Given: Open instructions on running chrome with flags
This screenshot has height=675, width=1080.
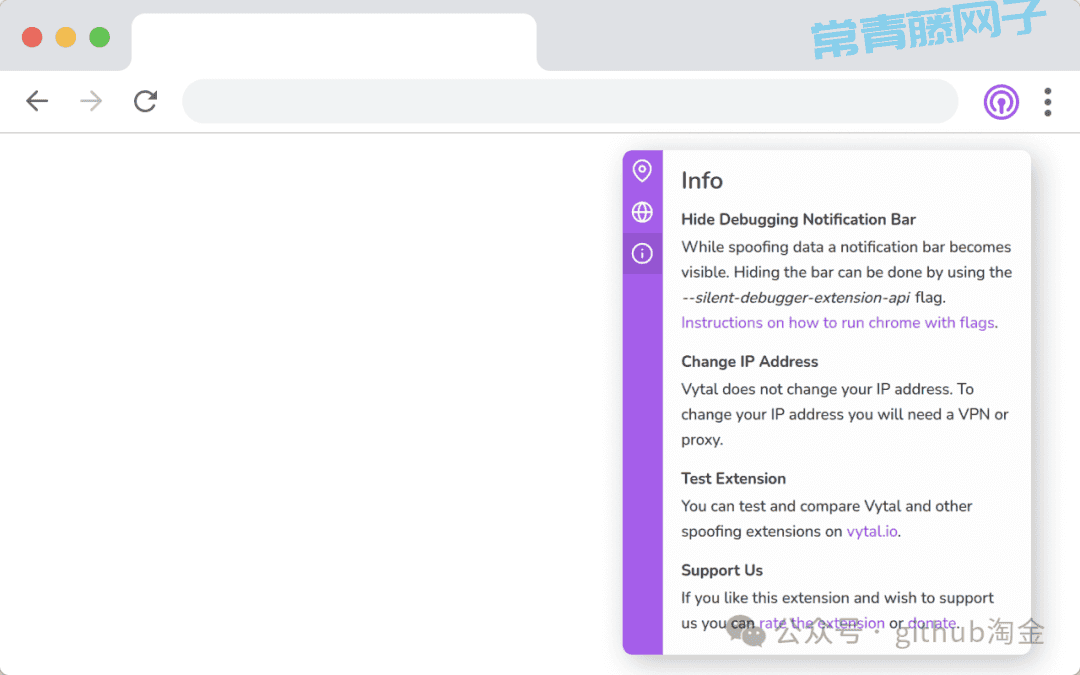Looking at the screenshot, I should point(838,322).
